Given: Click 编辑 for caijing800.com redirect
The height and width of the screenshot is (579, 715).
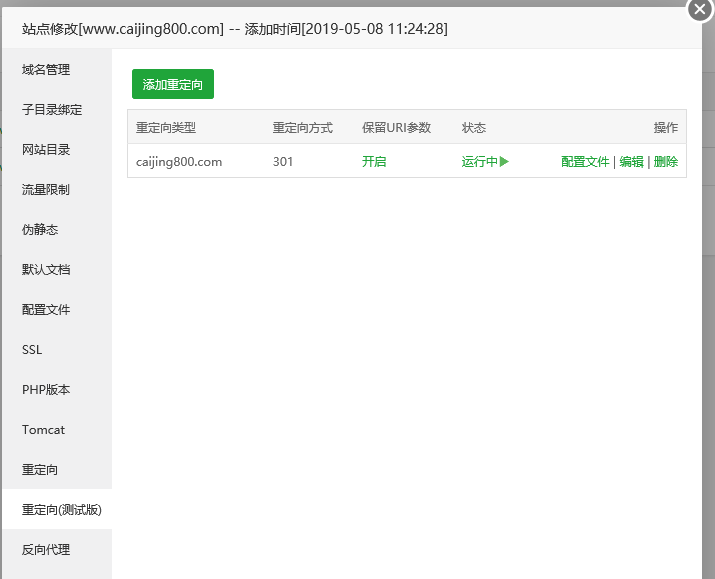Looking at the screenshot, I should tap(631, 161).
